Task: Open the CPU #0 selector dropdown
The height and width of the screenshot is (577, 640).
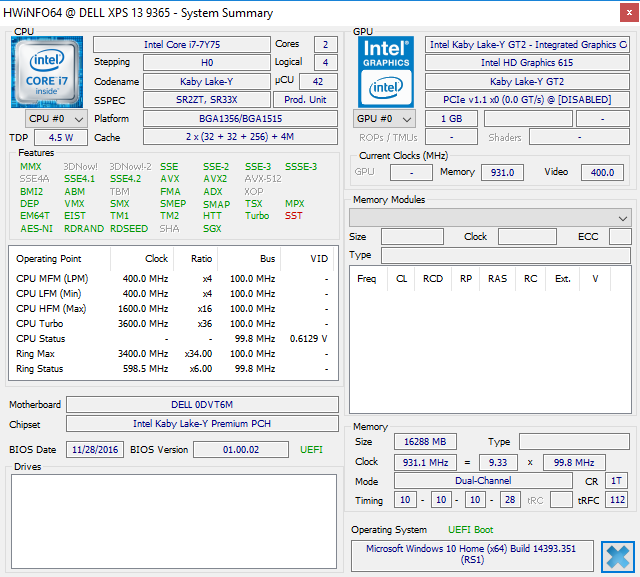Action: pyautogui.click(x=54, y=119)
